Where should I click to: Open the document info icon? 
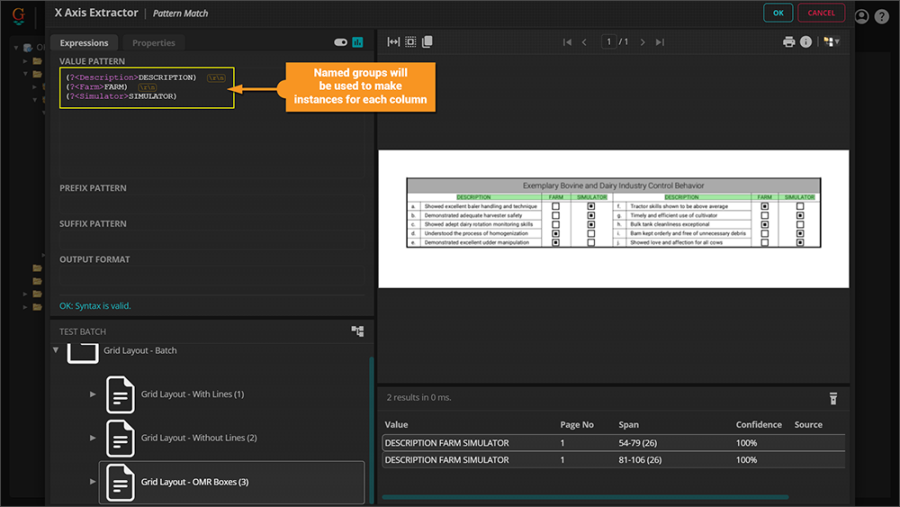[806, 42]
